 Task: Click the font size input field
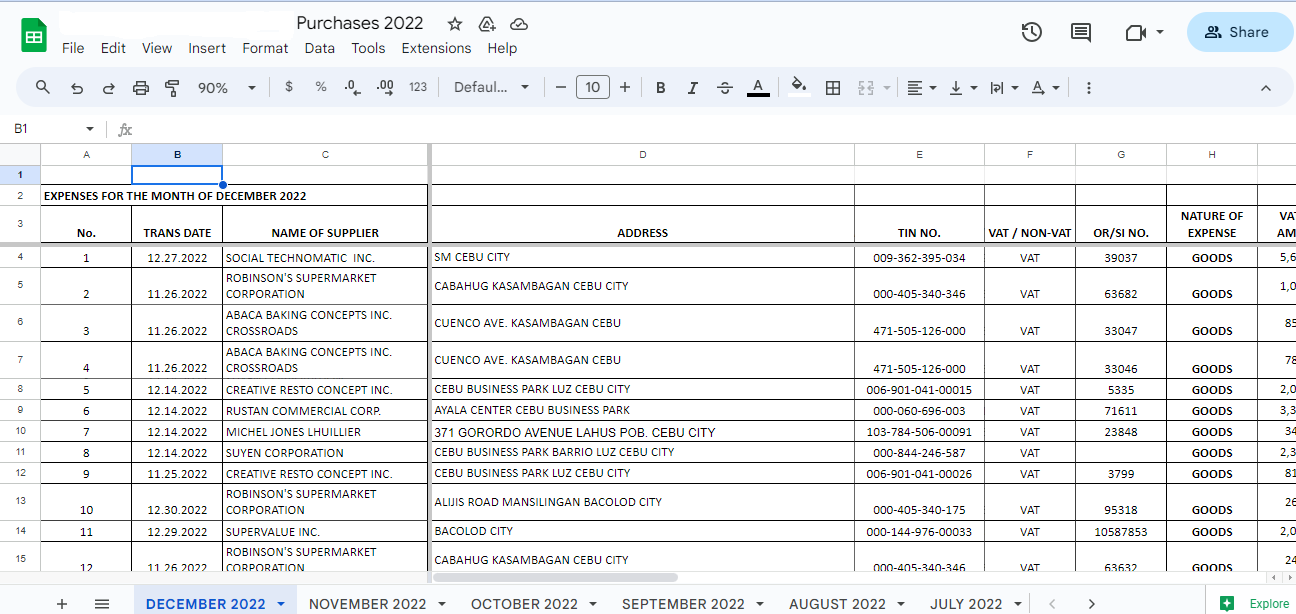point(593,87)
